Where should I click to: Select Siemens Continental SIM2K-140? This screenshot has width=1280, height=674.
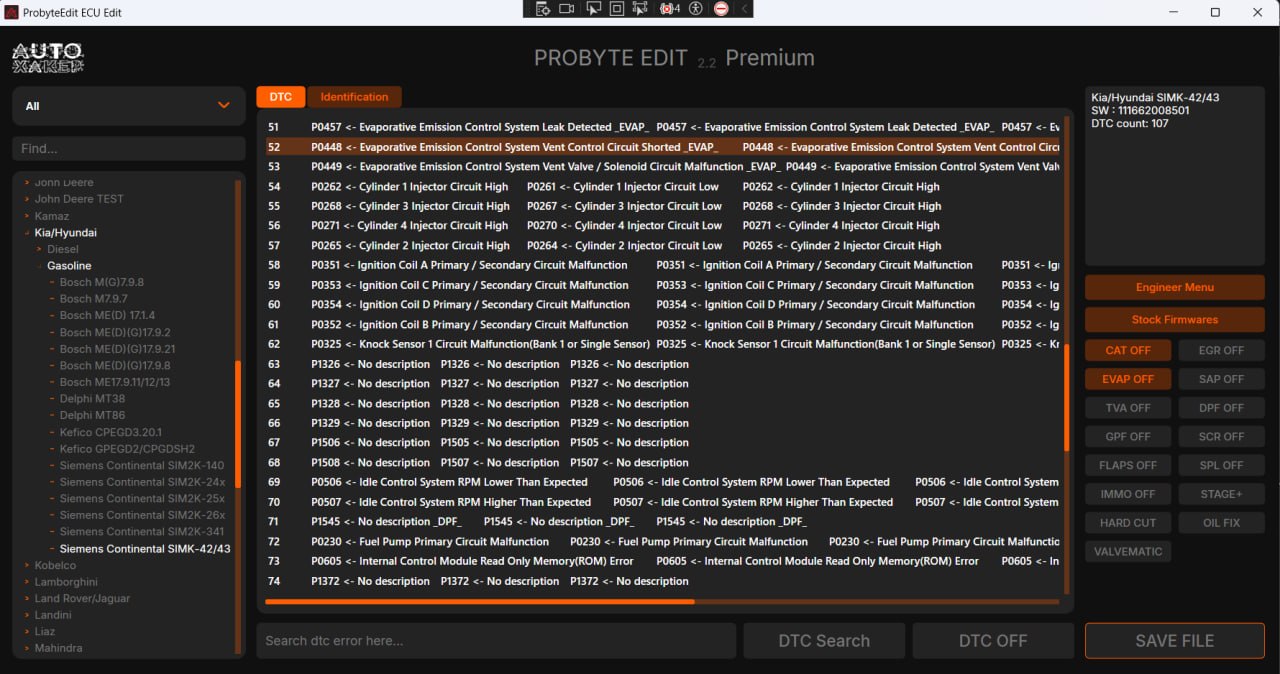tap(142, 465)
